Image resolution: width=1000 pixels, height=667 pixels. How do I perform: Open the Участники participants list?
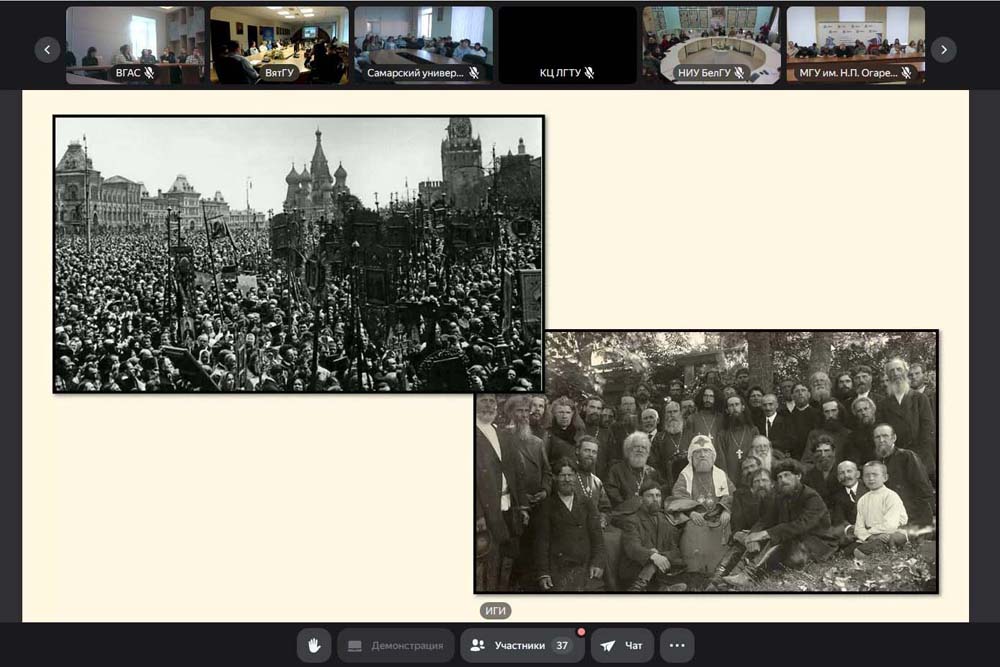[x=520, y=646]
